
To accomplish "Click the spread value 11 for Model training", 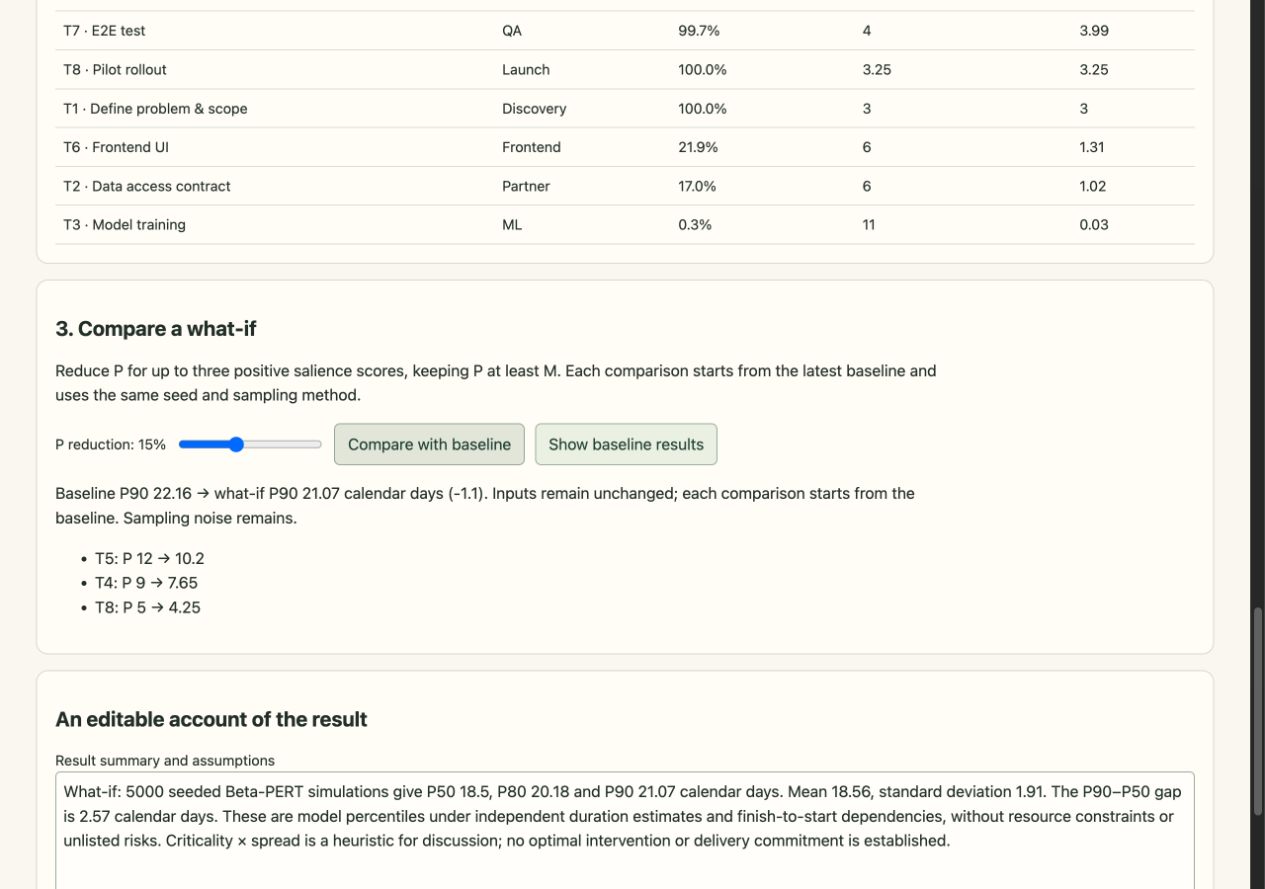I will click(x=868, y=225).
